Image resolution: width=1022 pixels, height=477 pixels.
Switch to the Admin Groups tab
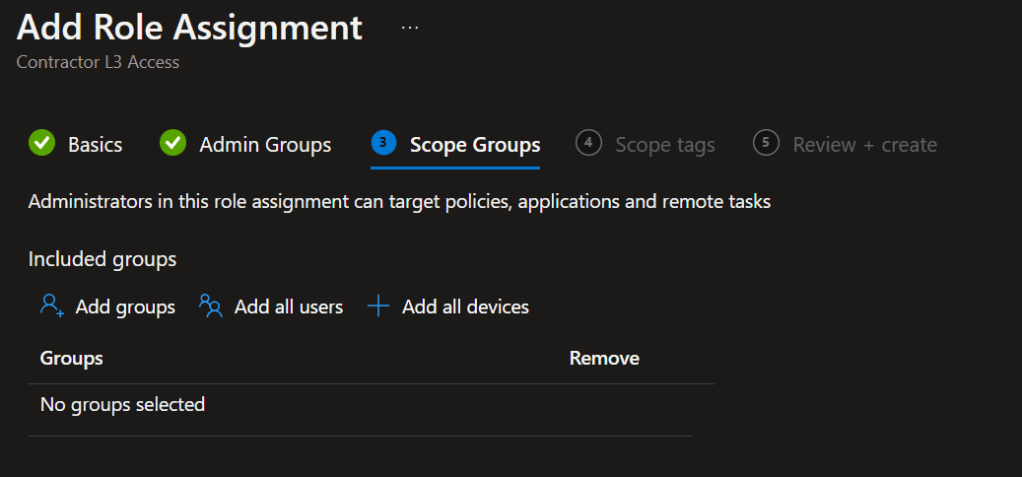[265, 145]
